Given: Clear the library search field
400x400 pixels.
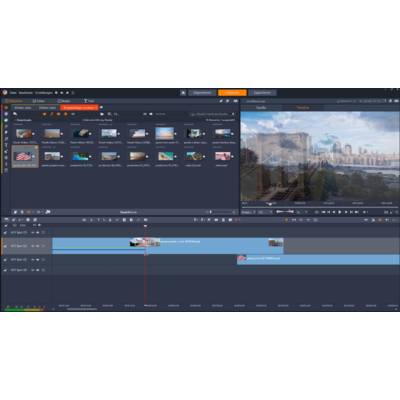Looking at the screenshot, I should [233, 114].
